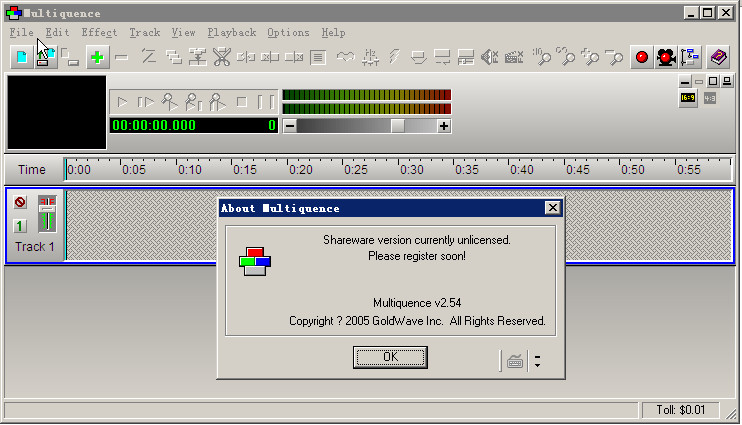Screen dimensions: 742x425
Task: Click the green plus Add track icon
Action: [97, 57]
